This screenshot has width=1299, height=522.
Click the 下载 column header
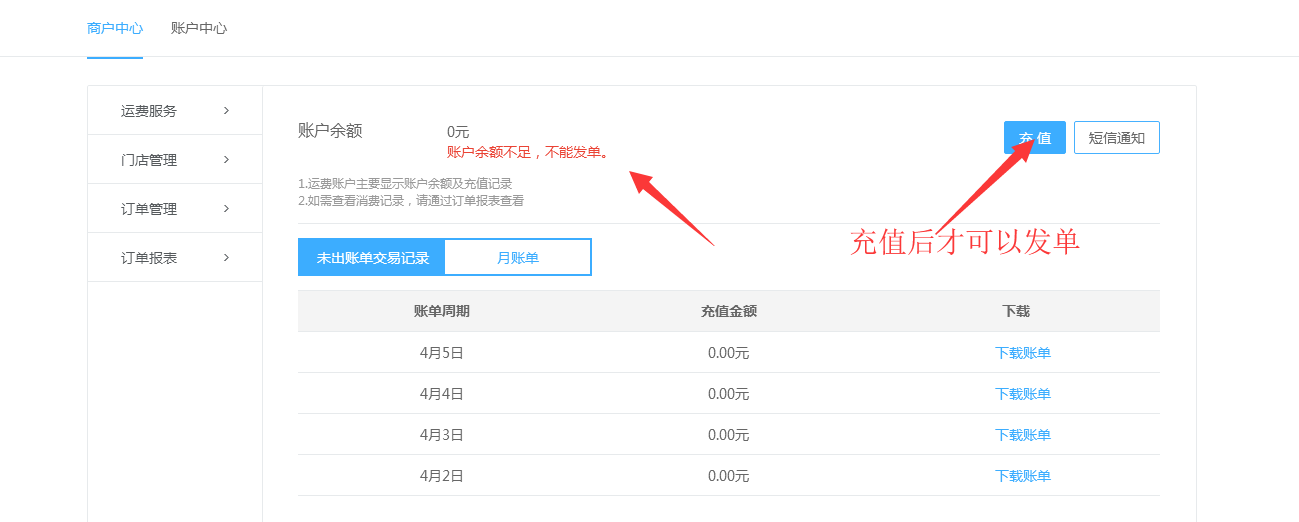coord(1016,311)
